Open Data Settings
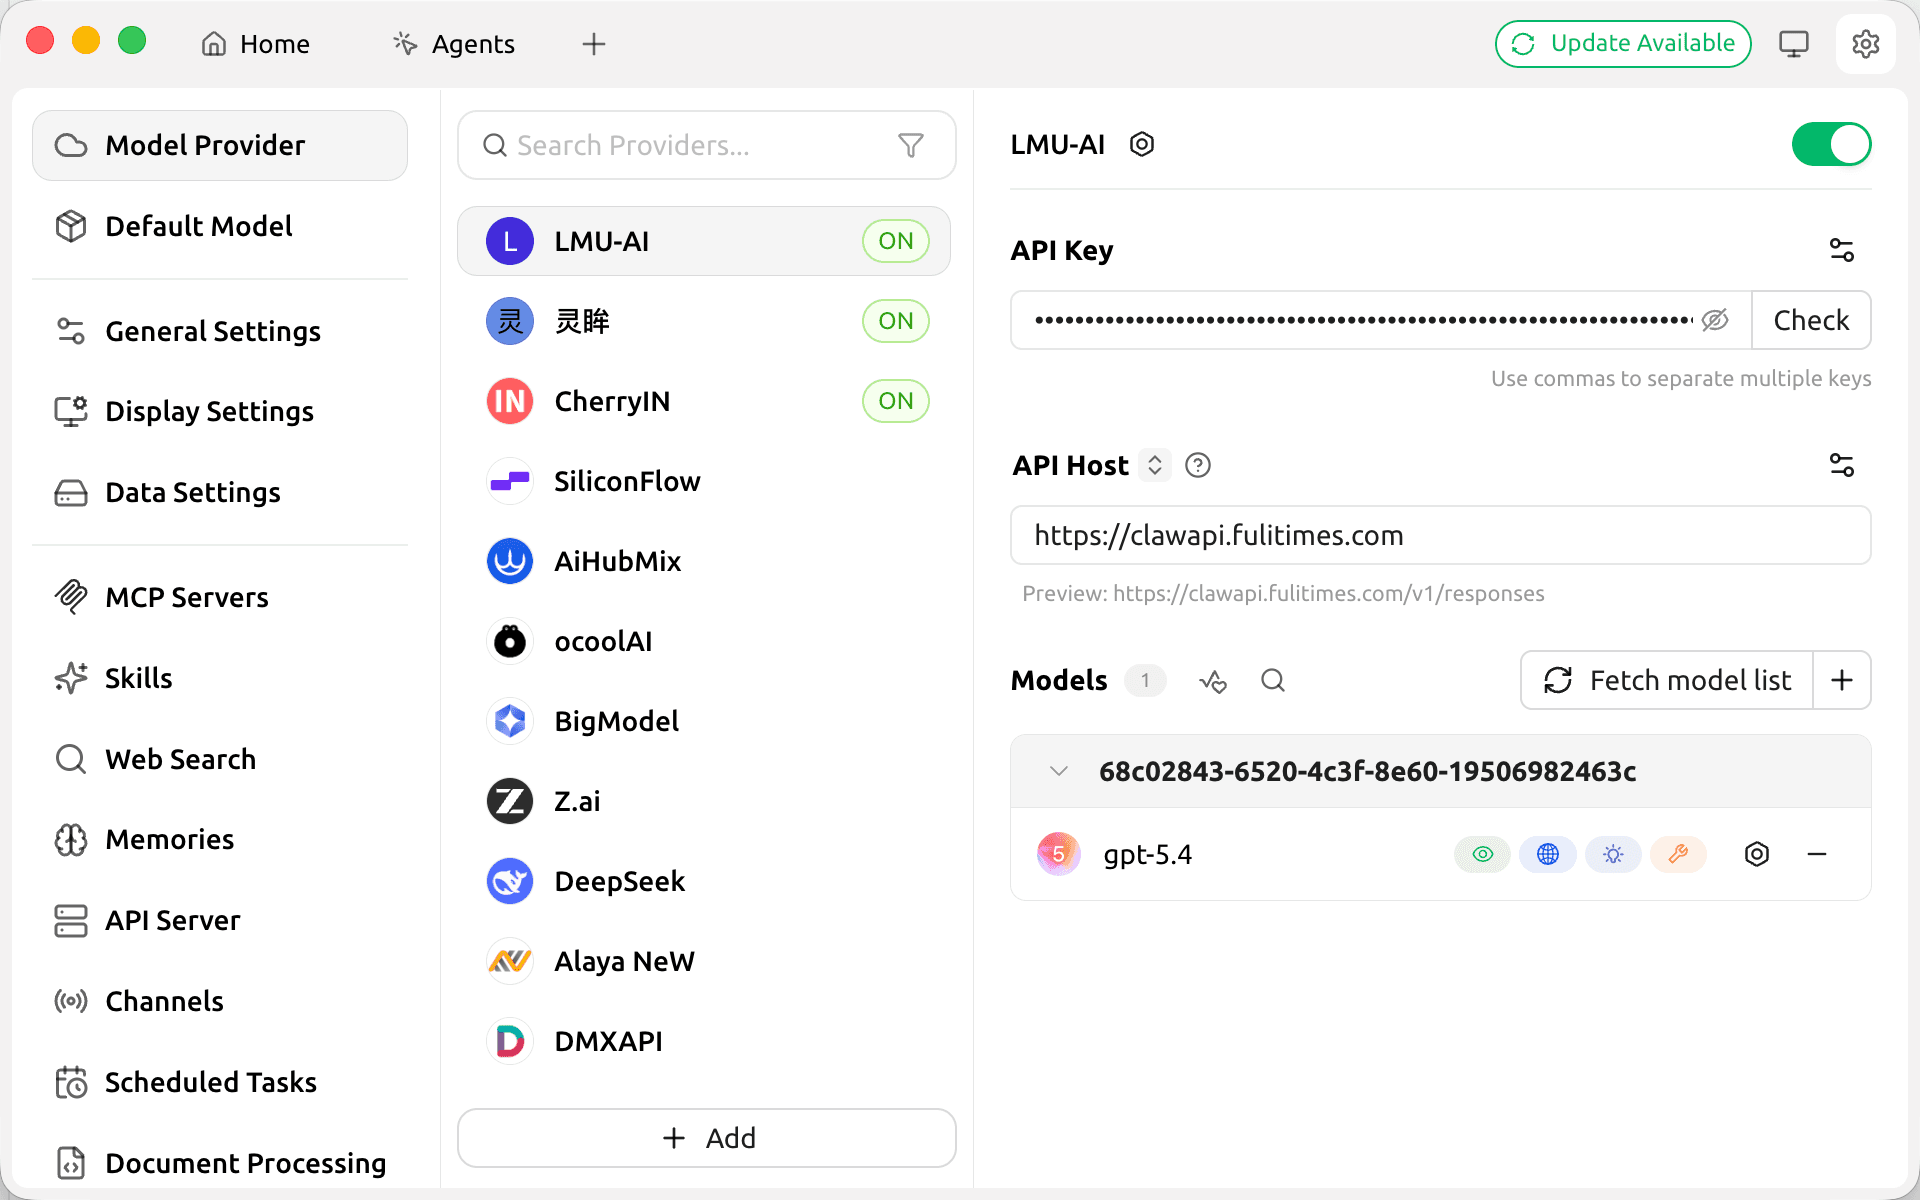 point(220,492)
